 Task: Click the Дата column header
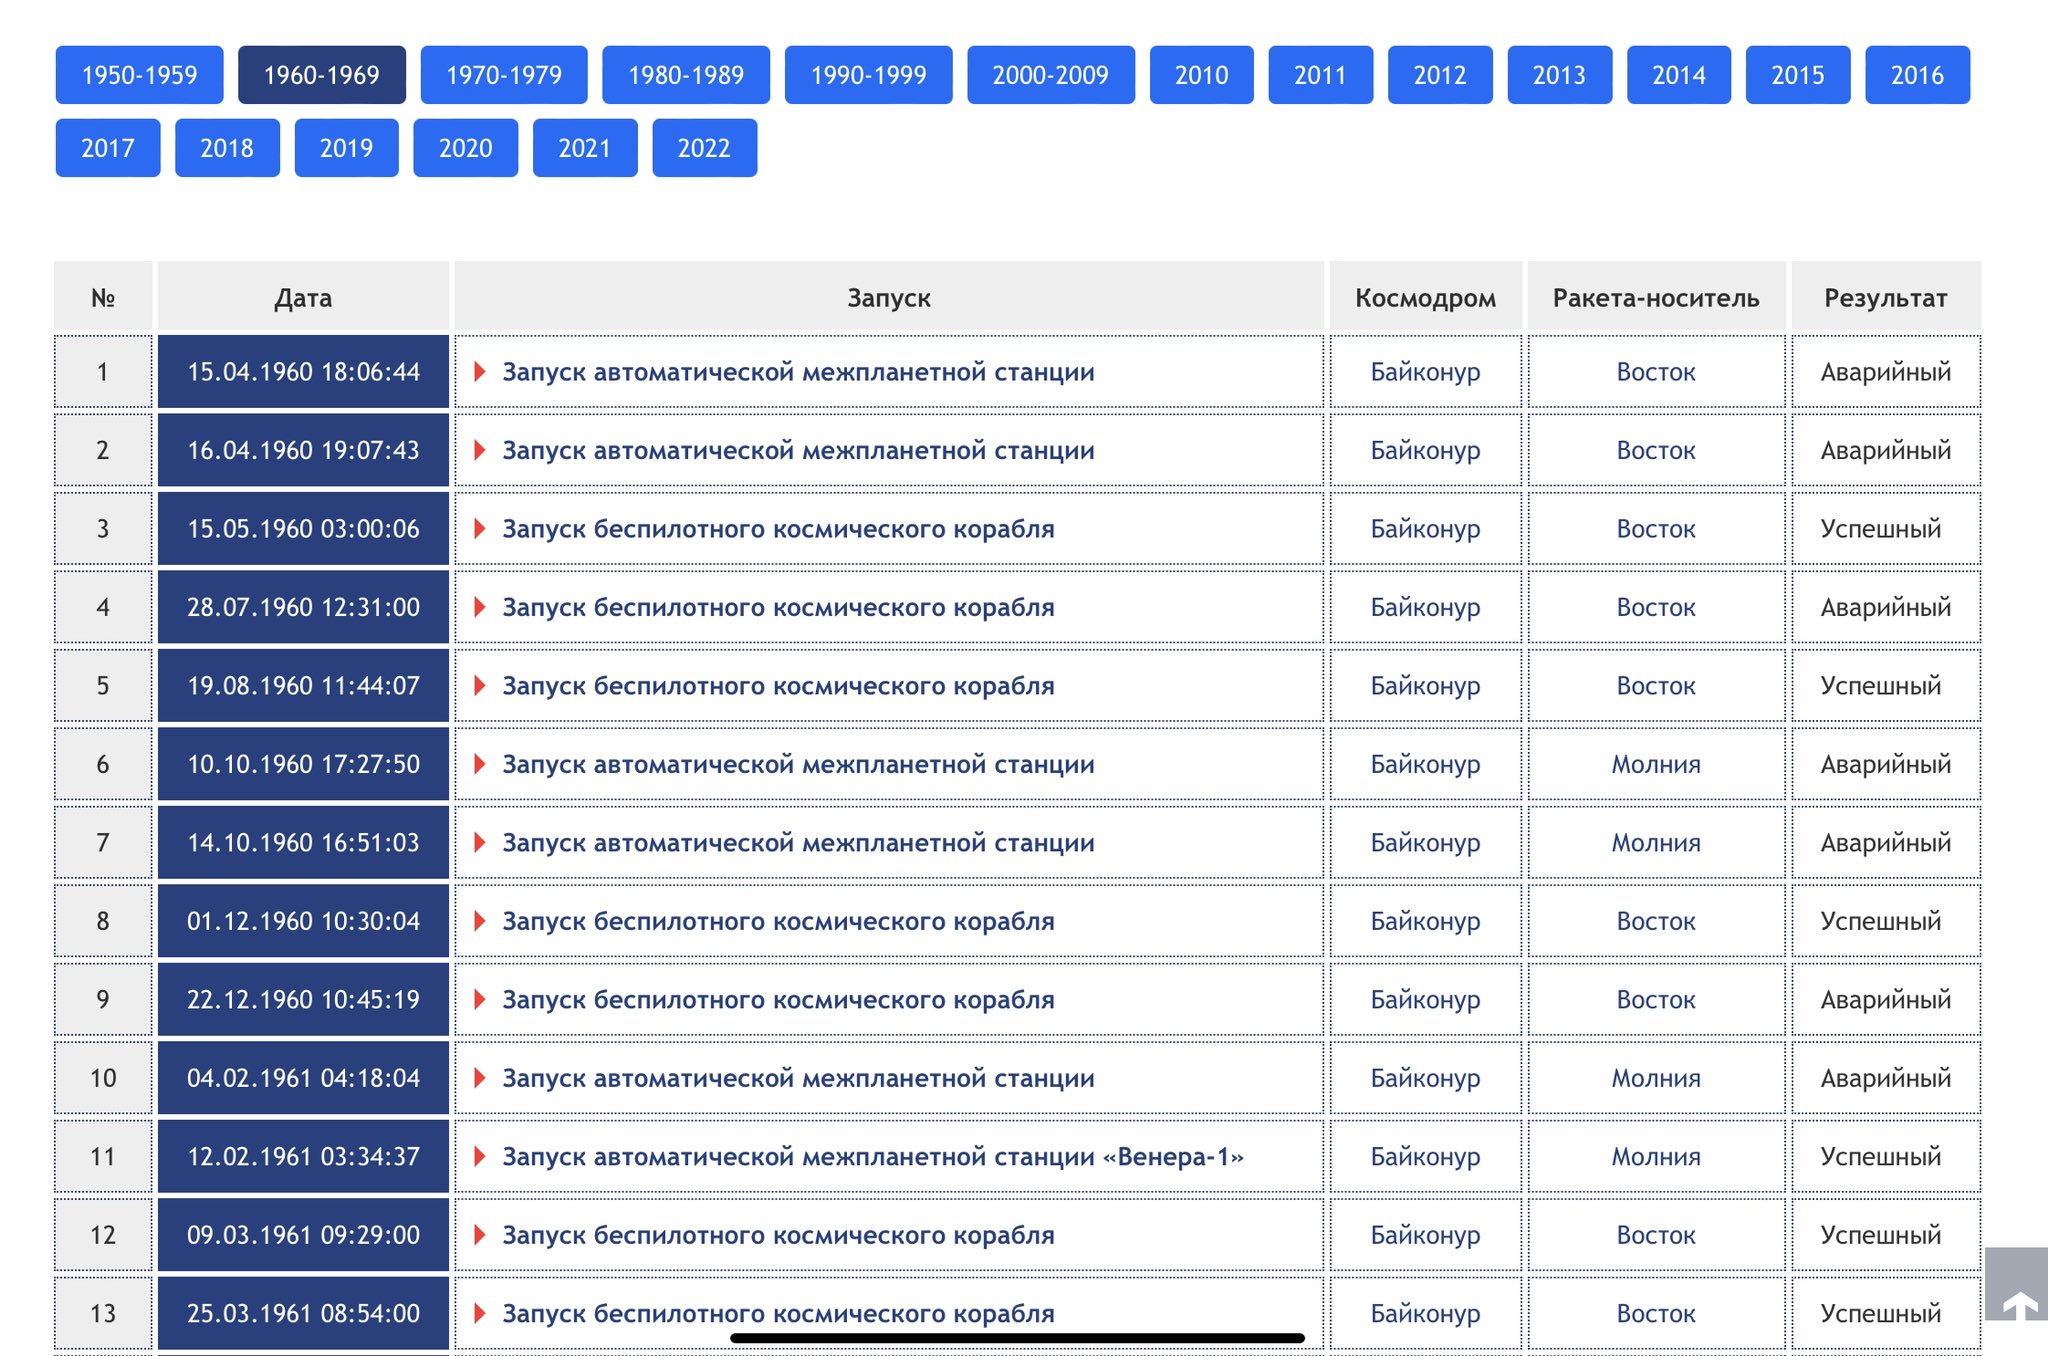pos(303,298)
